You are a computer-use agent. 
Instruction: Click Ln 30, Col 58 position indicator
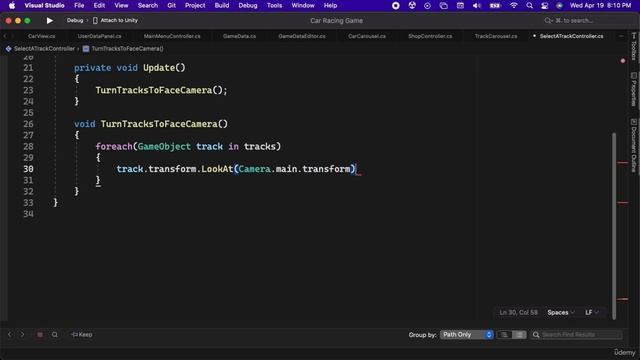(518, 312)
